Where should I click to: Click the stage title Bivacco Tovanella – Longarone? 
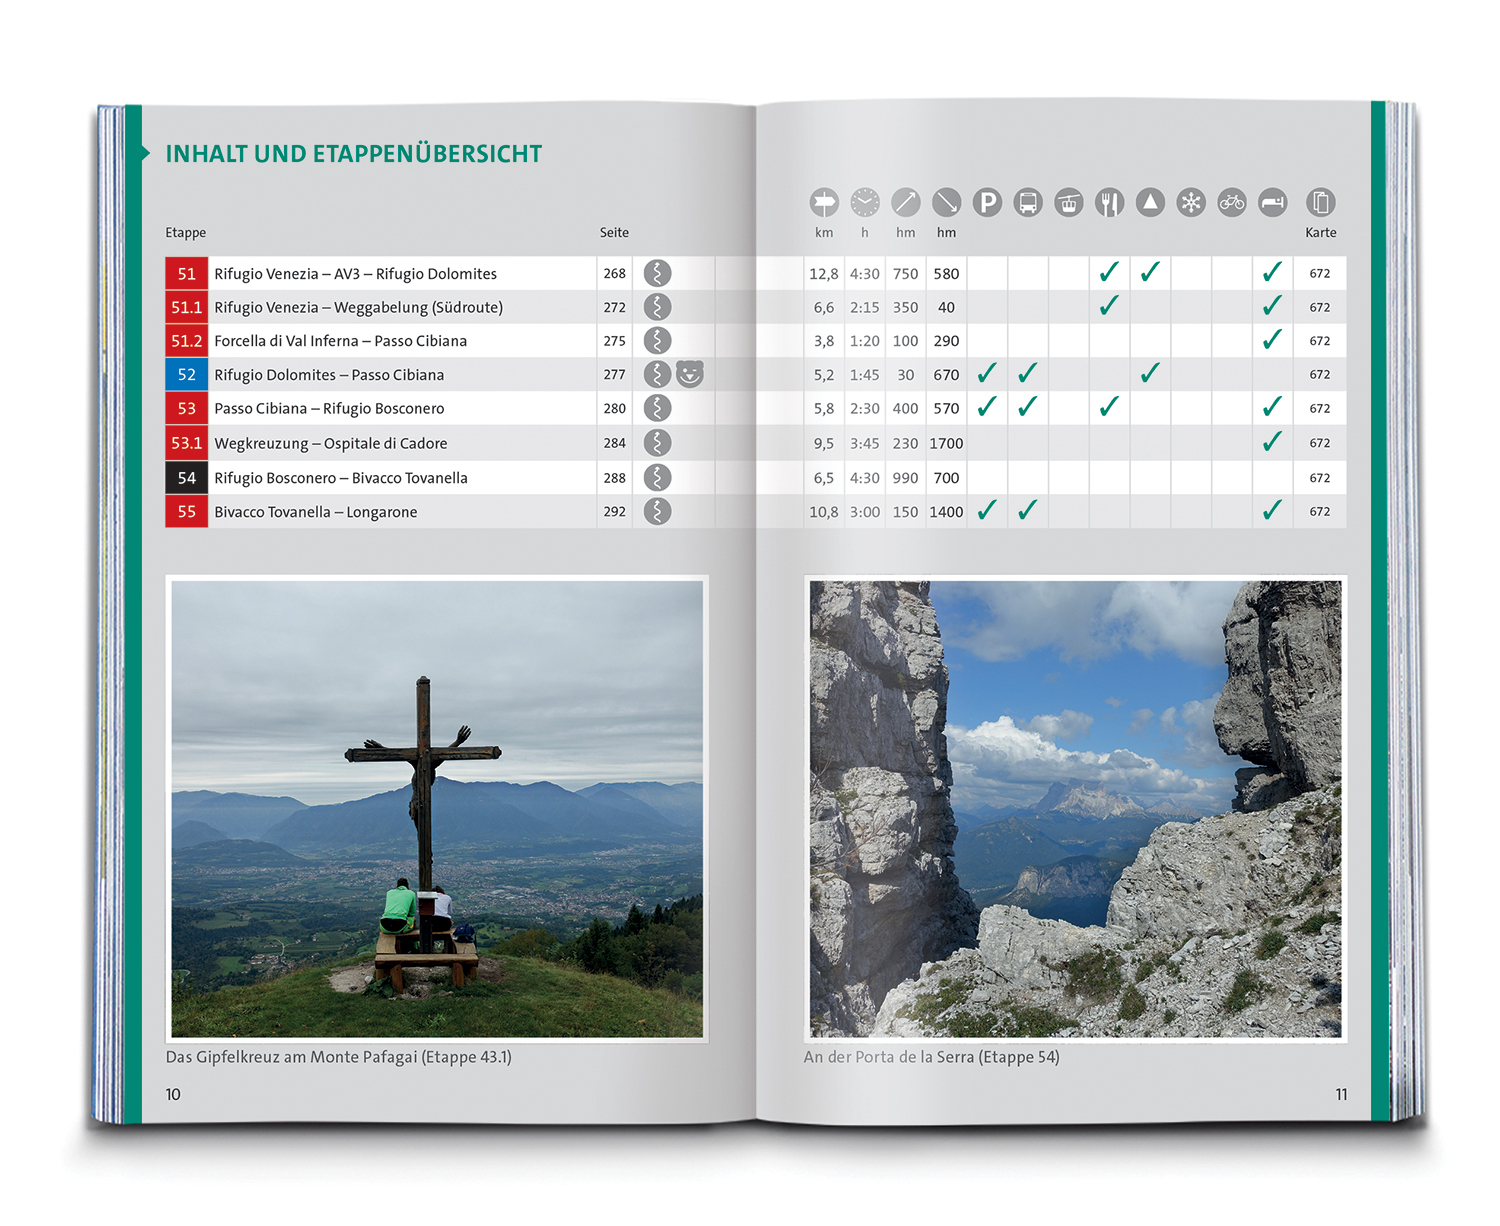[x=316, y=512]
